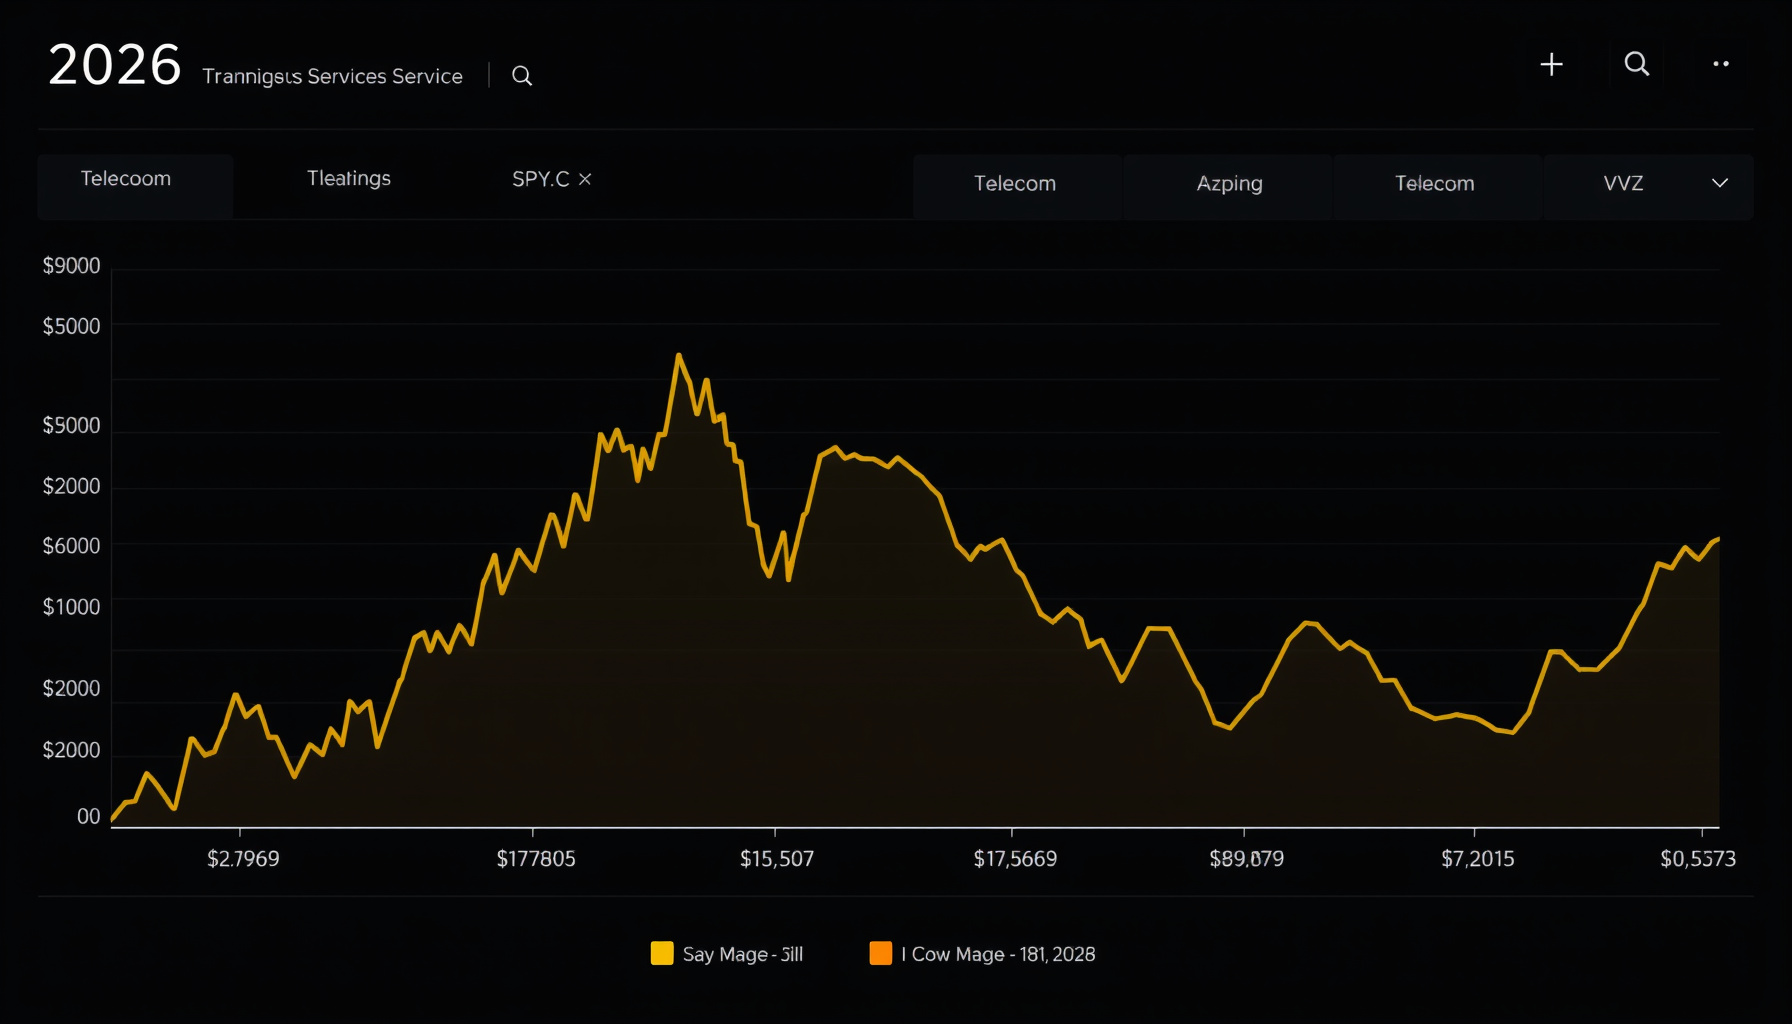Screen dimensions: 1792x1024
Task: Click the highest peak of the chart line
Action: click(678, 355)
